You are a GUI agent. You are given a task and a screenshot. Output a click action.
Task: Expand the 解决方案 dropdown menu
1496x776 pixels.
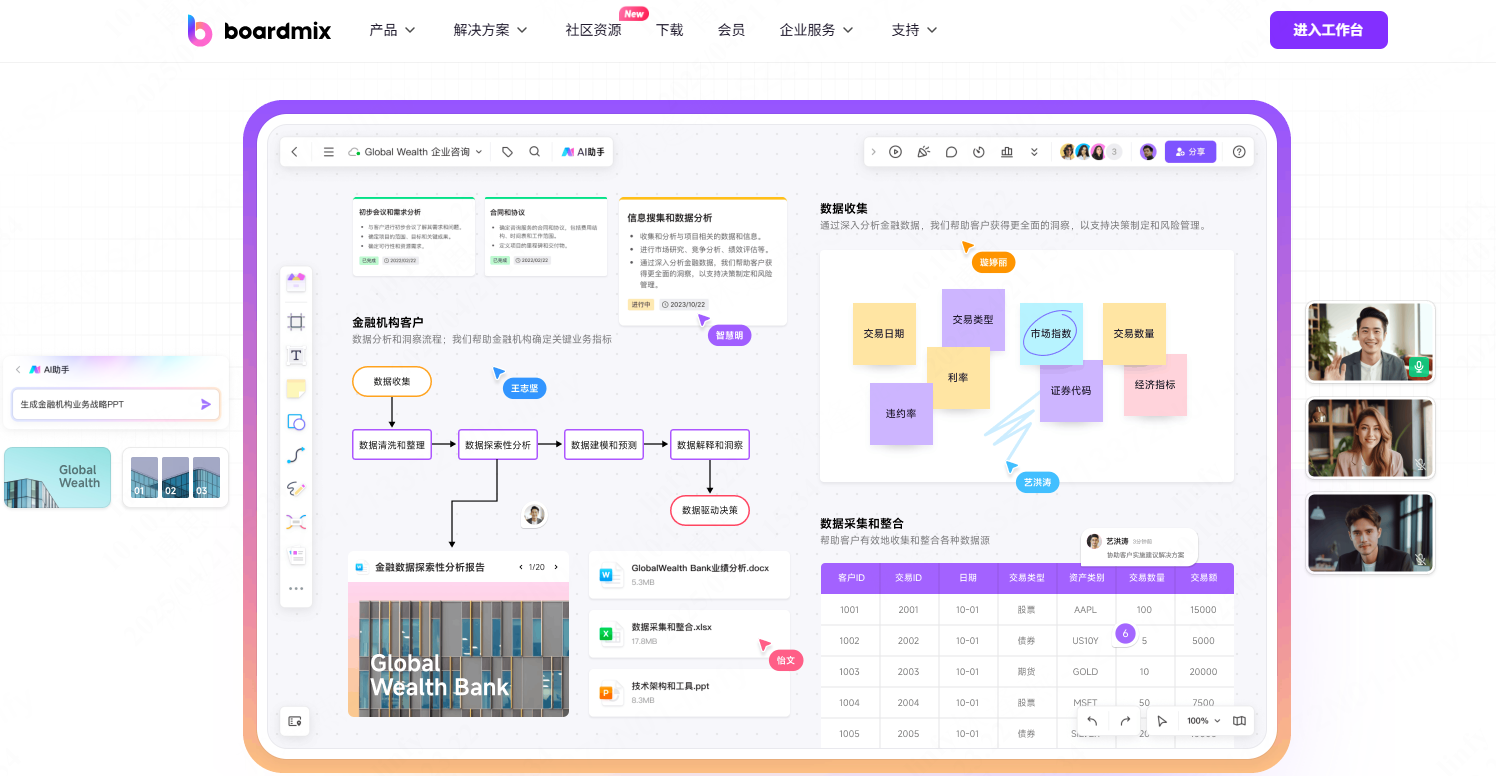[x=491, y=30]
